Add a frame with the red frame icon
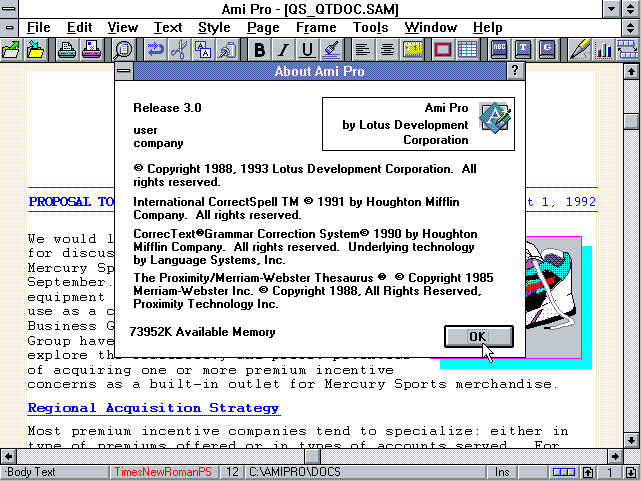This screenshot has width=641, height=481. (x=443, y=50)
